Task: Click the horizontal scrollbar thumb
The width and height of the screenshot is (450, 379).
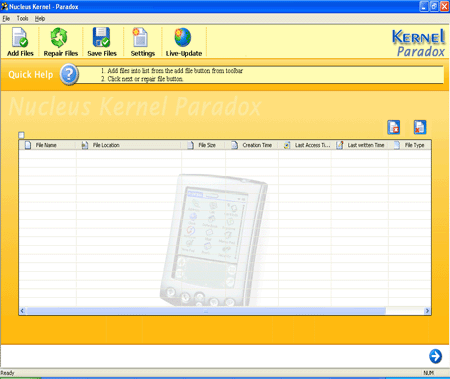Action: [x=206, y=311]
